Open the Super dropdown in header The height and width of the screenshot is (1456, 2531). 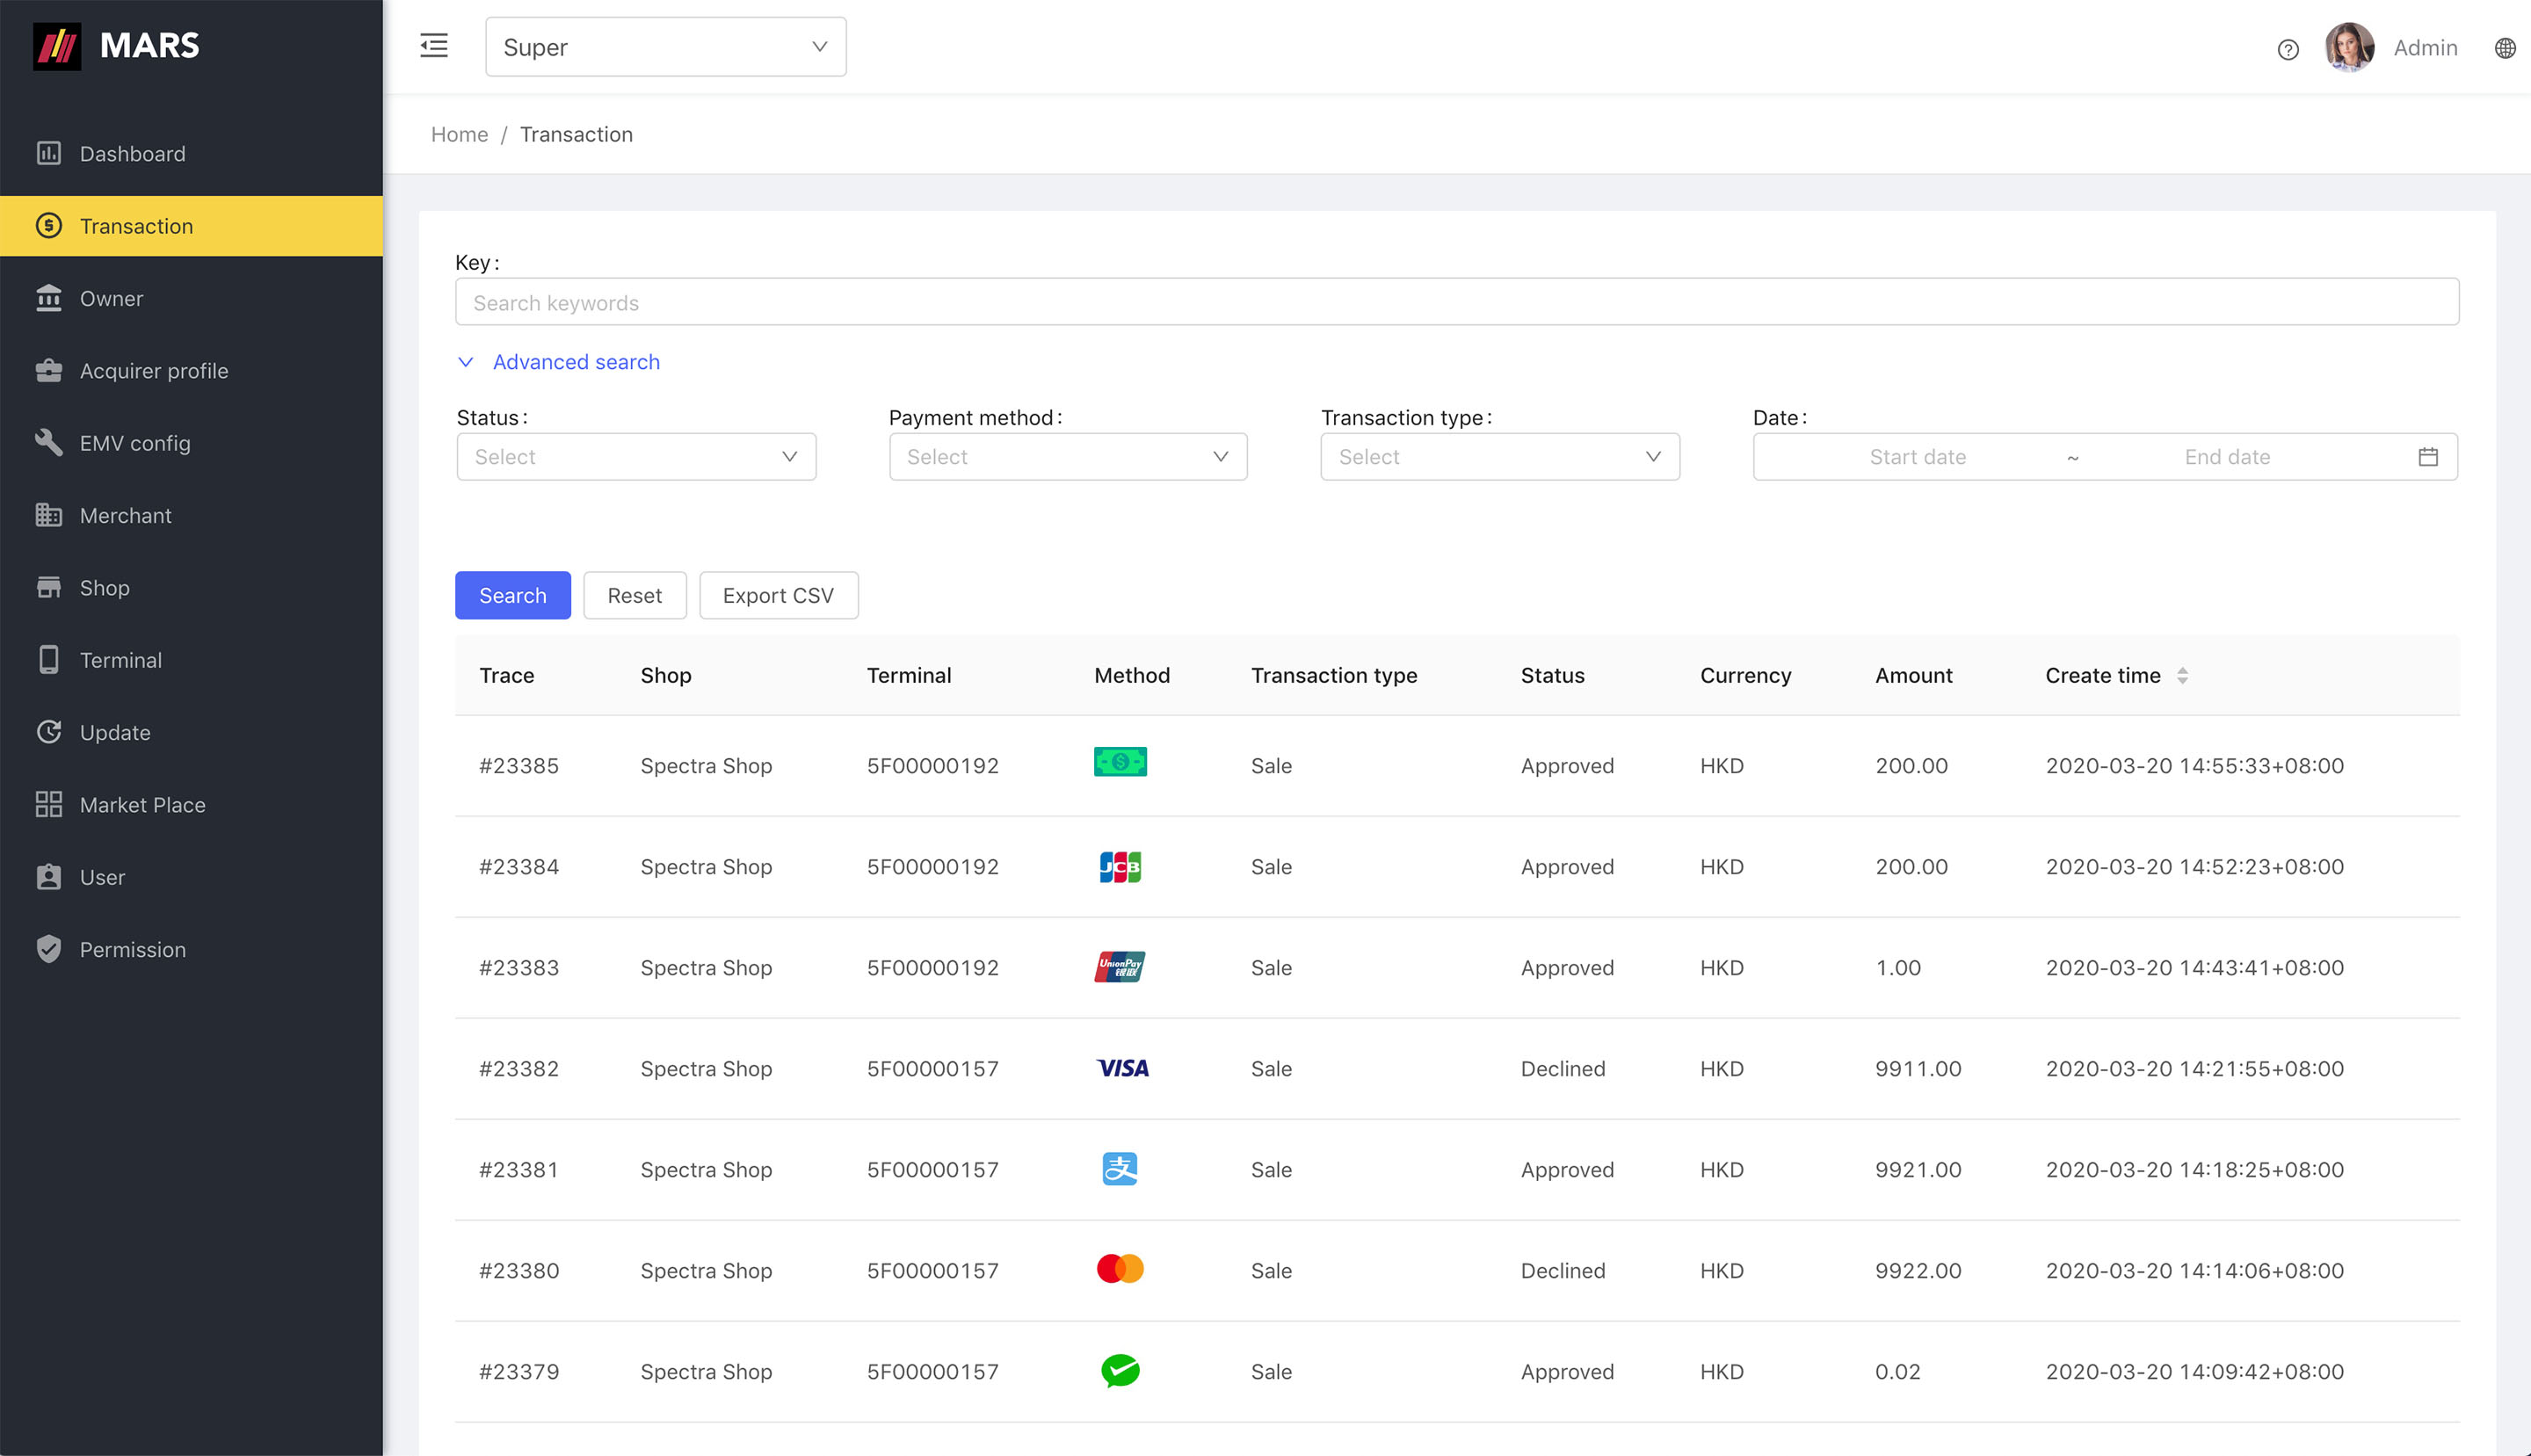tap(665, 47)
